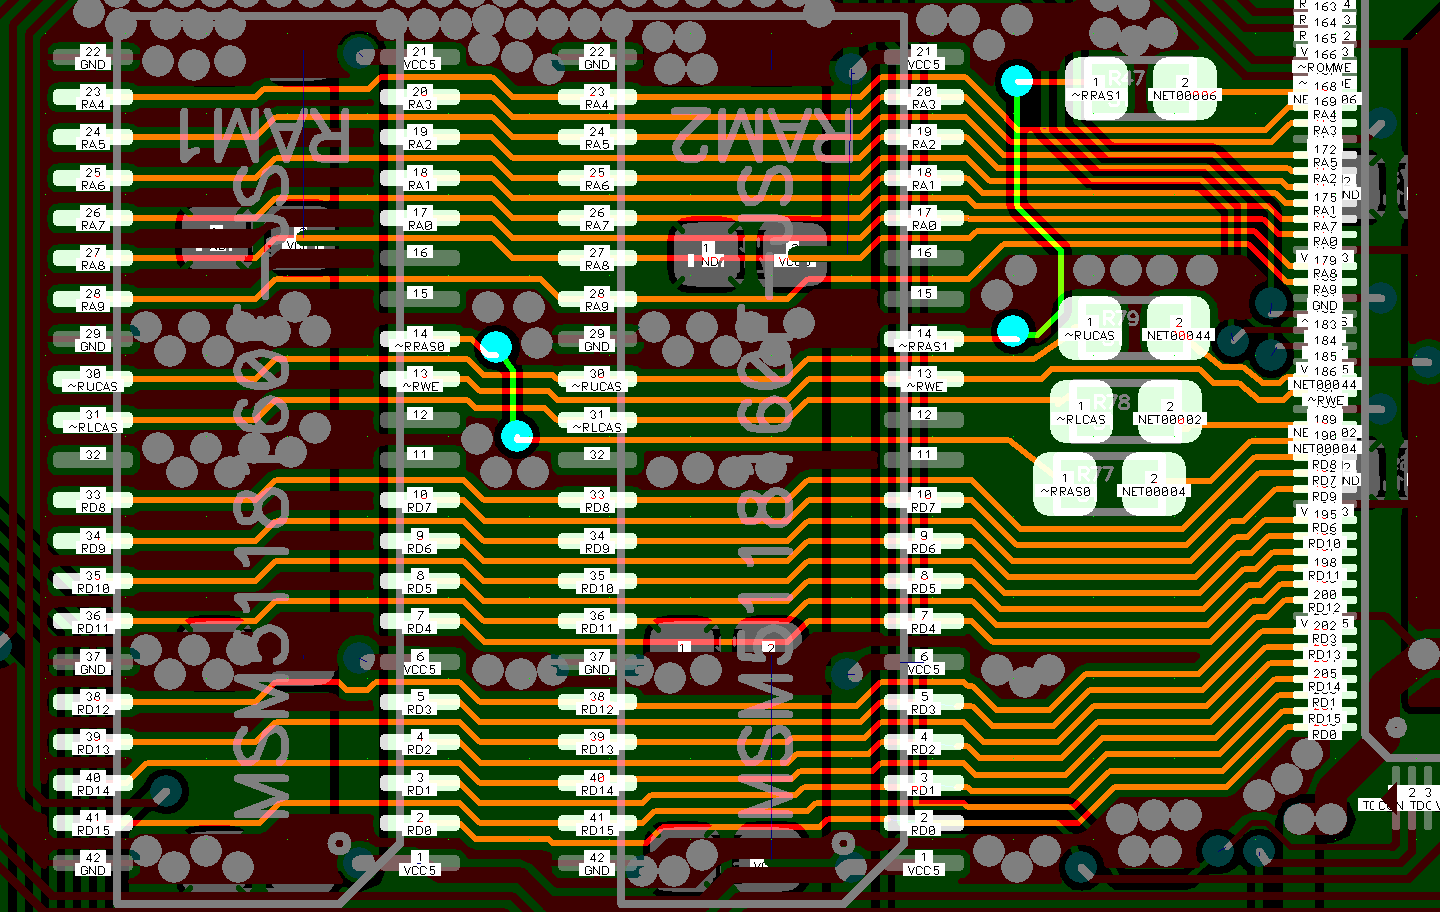Image resolution: width=1440 pixels, height=912 pixels.
Task: Select R77 pad 2 labeled NET00004
Action: click(x=1153, y=485)
